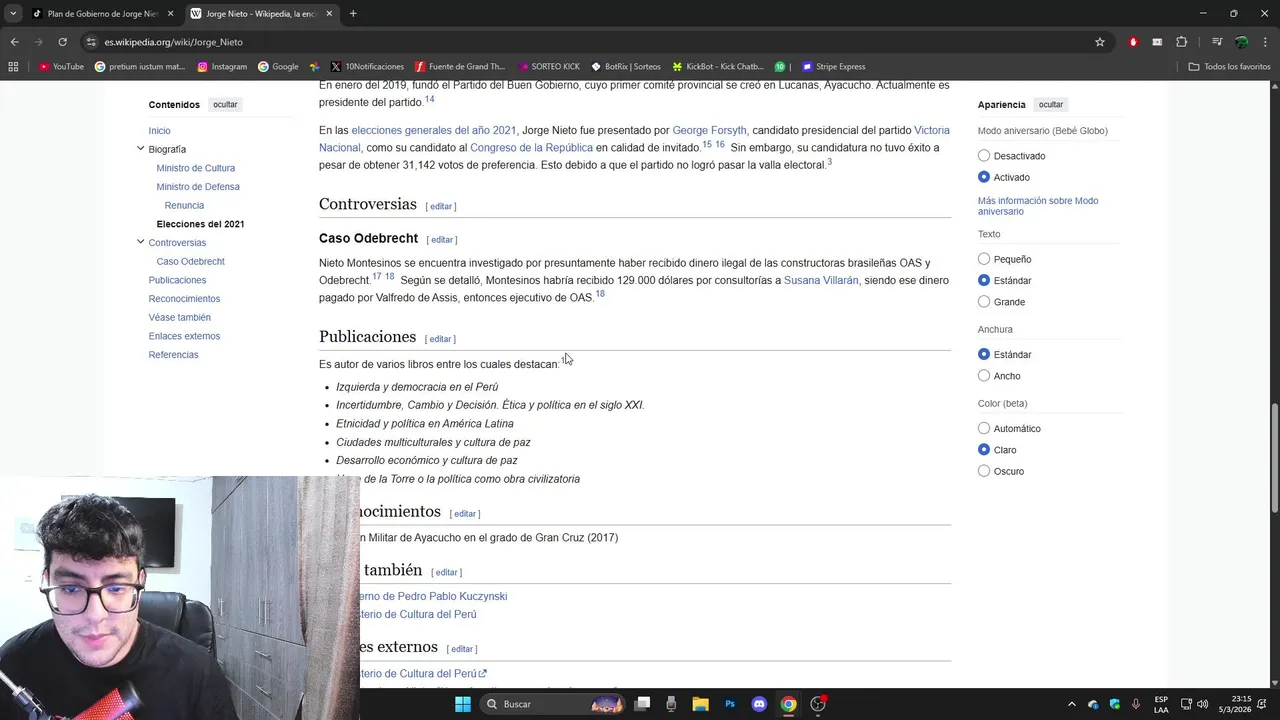Viewport: 1280px width, 720px height.
Task: Open the Susana Villarán link
Action: tap(821, 281)
